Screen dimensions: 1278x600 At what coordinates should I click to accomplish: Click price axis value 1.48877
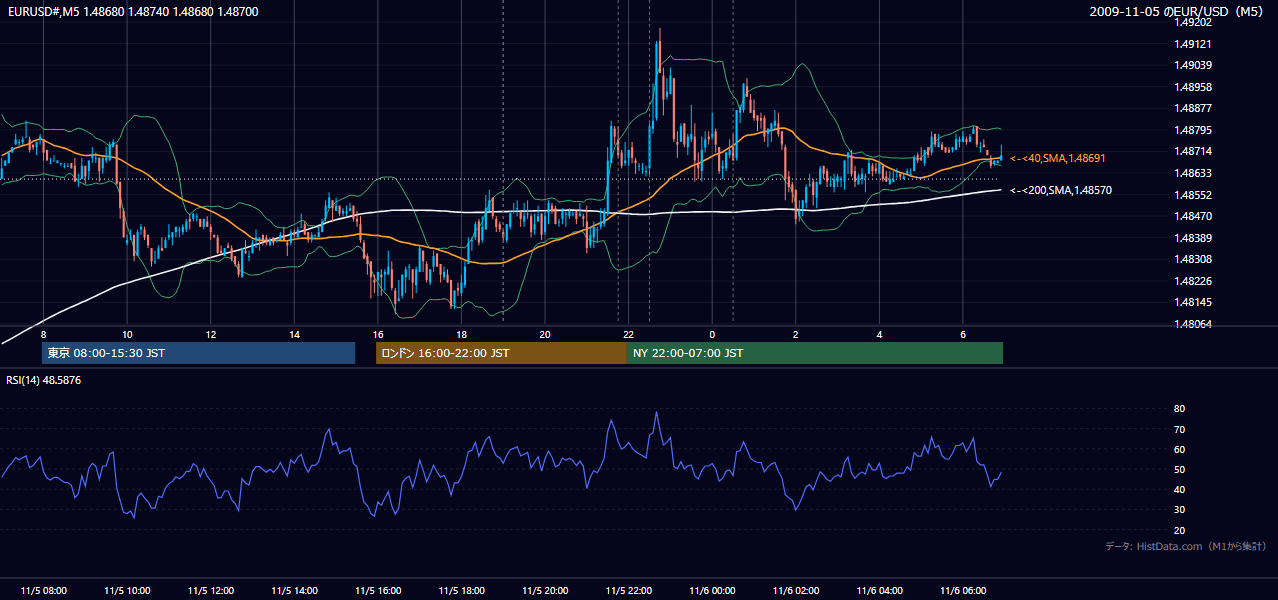tap(1192, 109)
